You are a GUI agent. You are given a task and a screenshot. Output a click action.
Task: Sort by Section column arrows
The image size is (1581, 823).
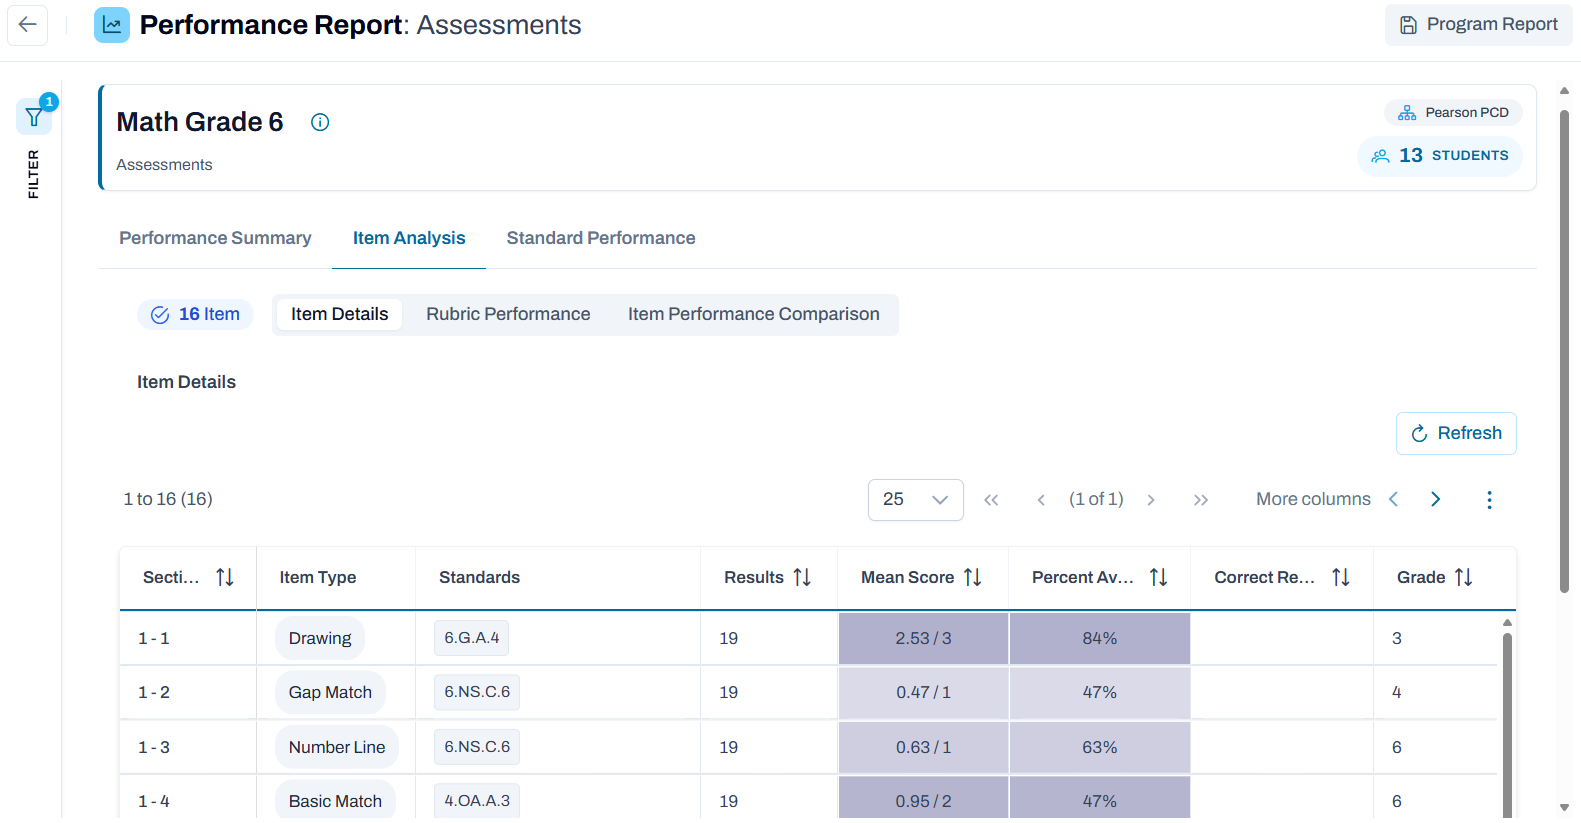225,577
